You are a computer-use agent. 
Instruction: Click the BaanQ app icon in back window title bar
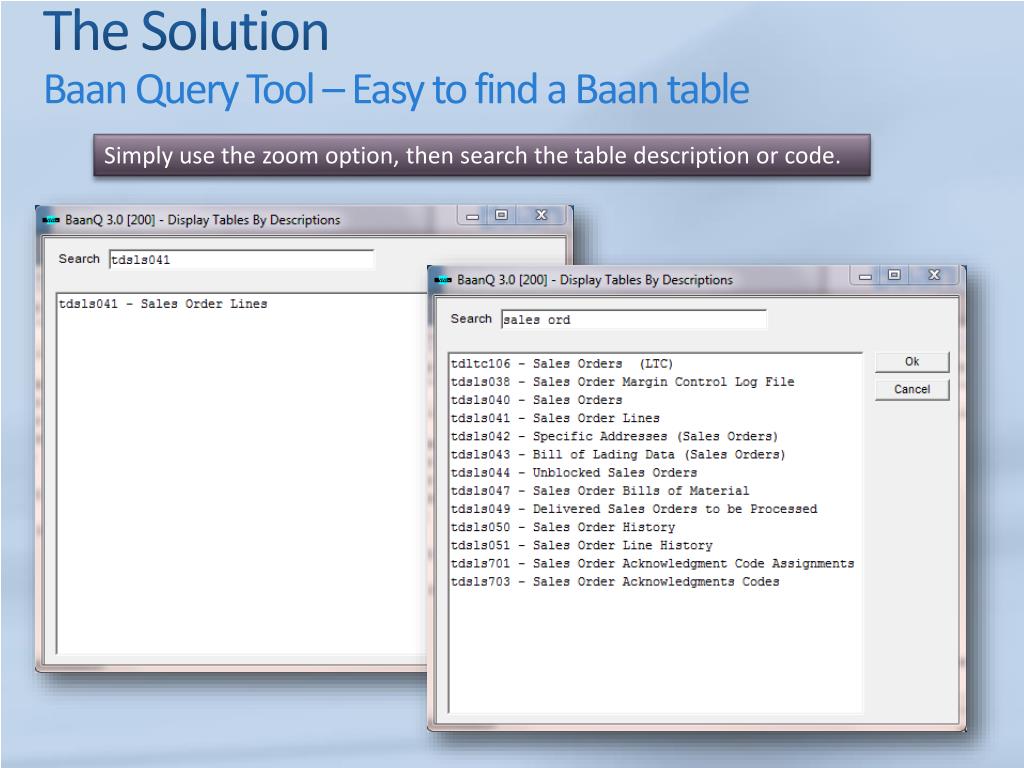(51, 220)
